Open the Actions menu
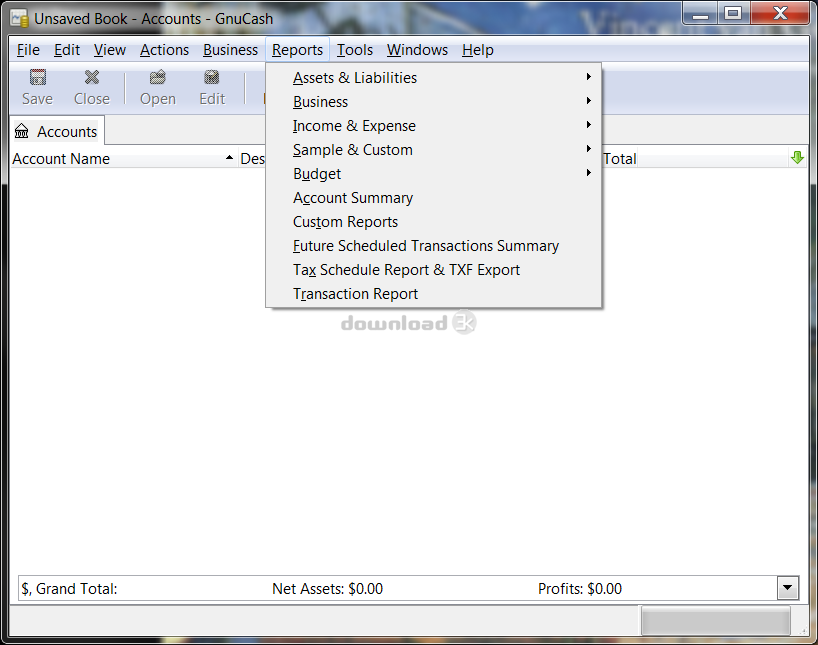 coord(164,50)
